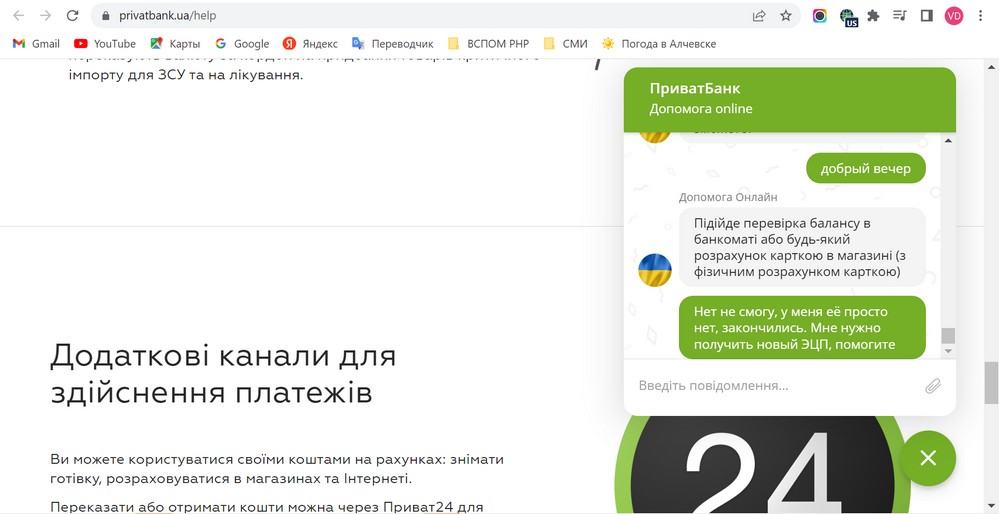Open the YouTube bookmark
999x514 pixels.
[x=105, y=44]
